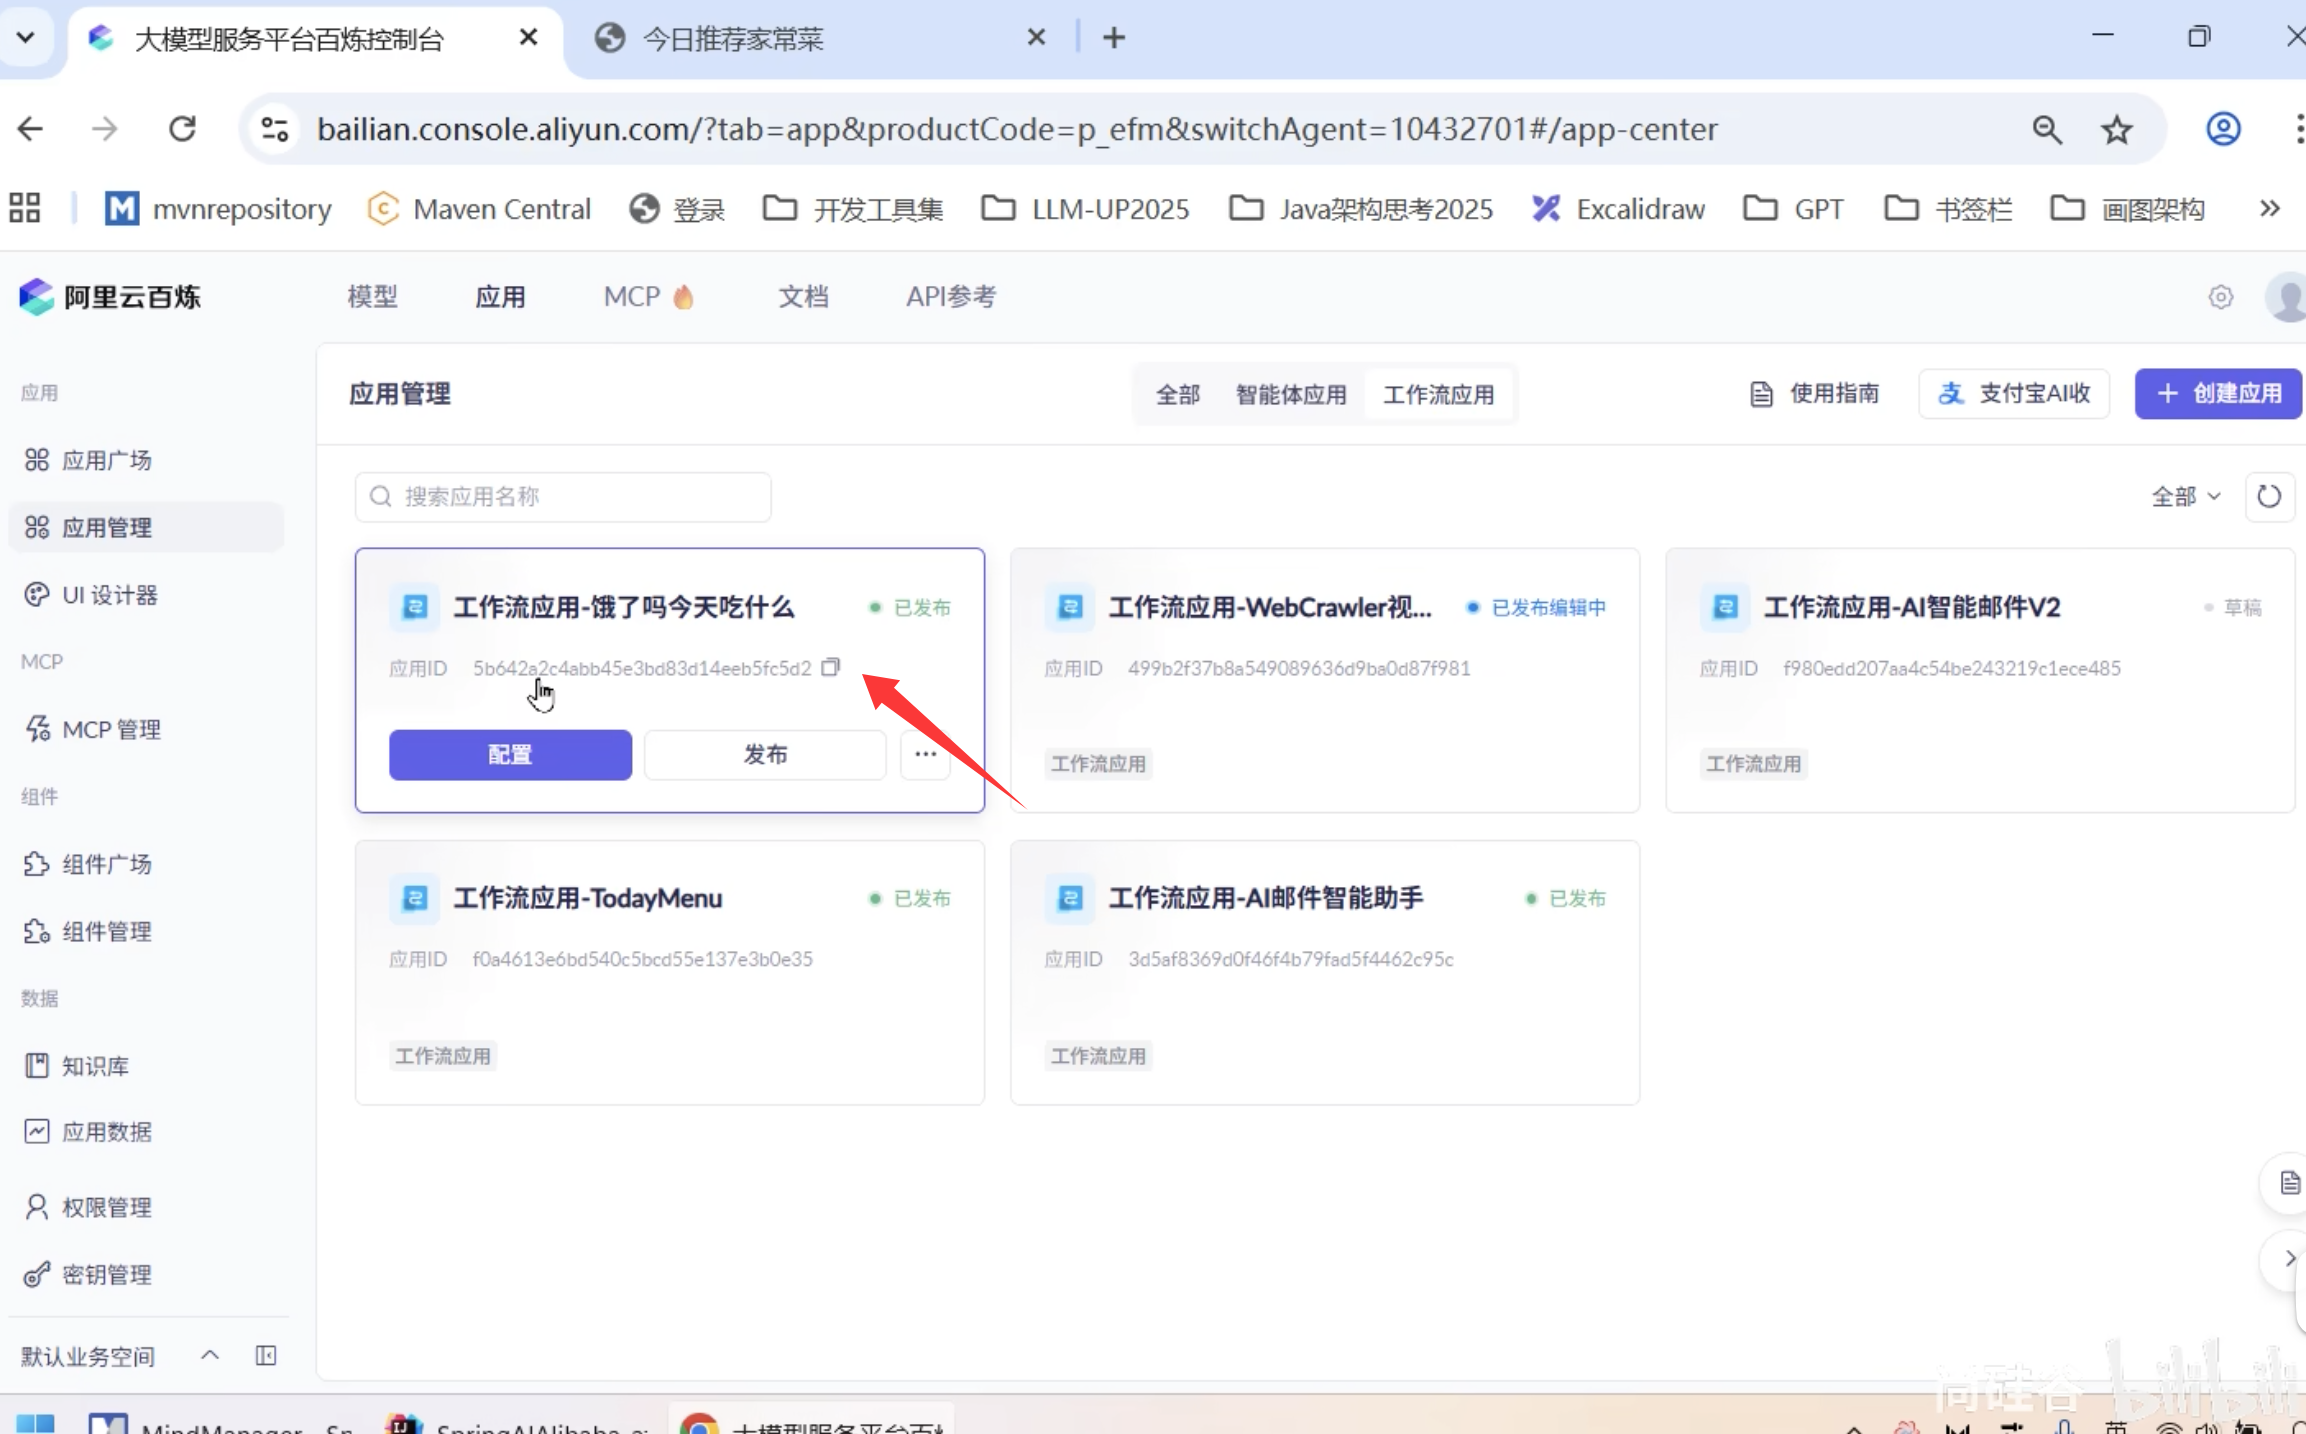The height and width of the screenshot is (1434, 2306).
Task: Go to MCP 管理 in sidebar
Action: point(111,729)
